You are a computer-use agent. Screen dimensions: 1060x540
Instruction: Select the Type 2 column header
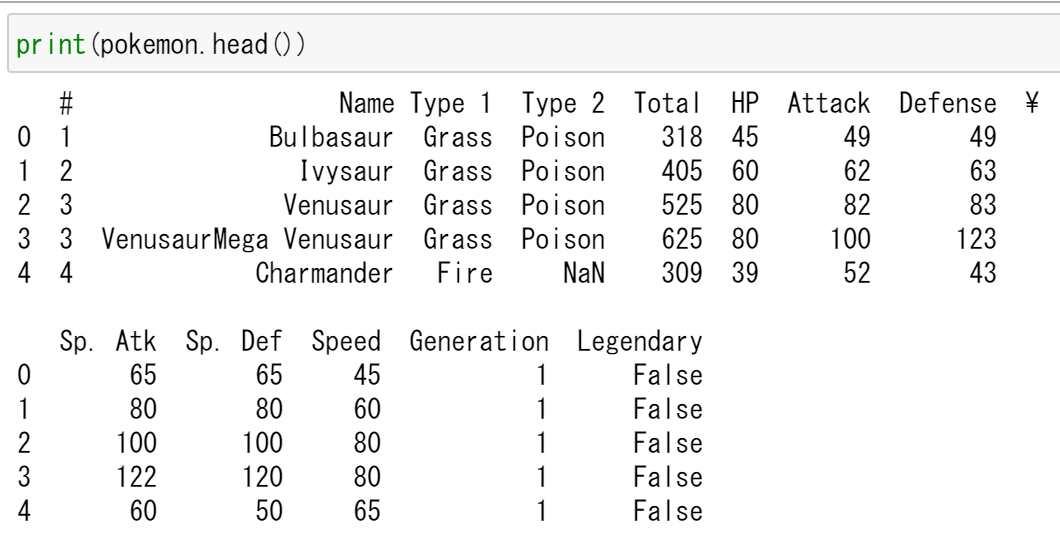[x=563, y=104]
